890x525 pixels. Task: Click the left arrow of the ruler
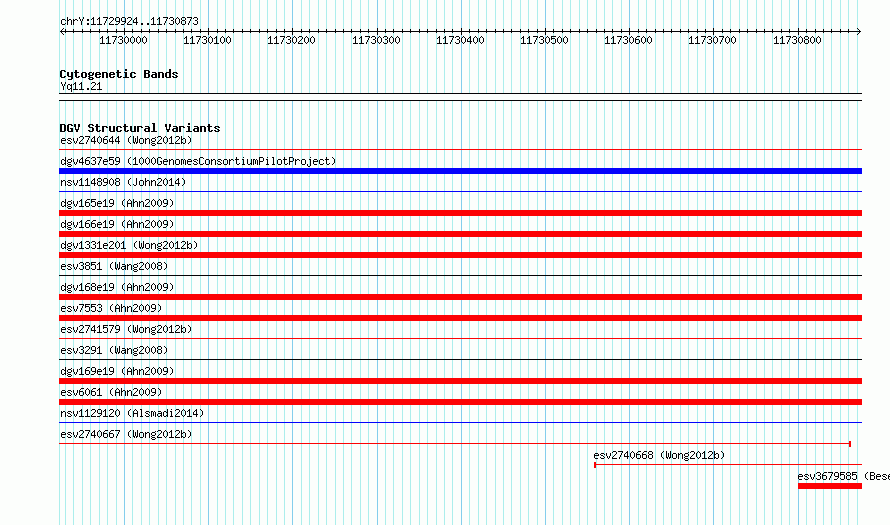[62, 32]
